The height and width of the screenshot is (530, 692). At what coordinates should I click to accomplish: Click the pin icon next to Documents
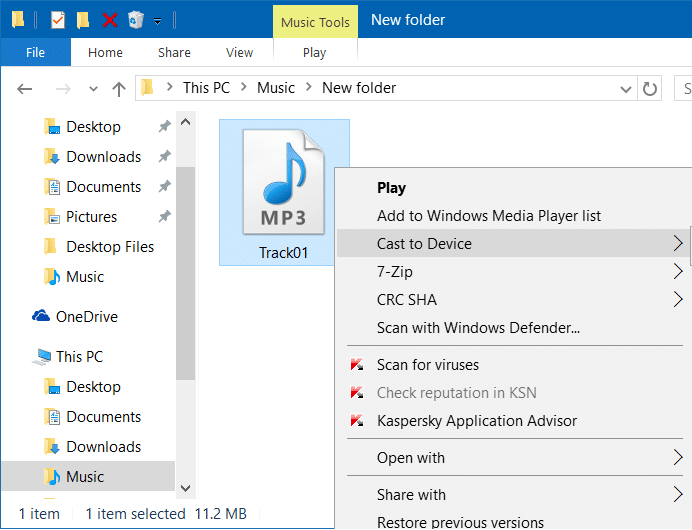[165, 186]
